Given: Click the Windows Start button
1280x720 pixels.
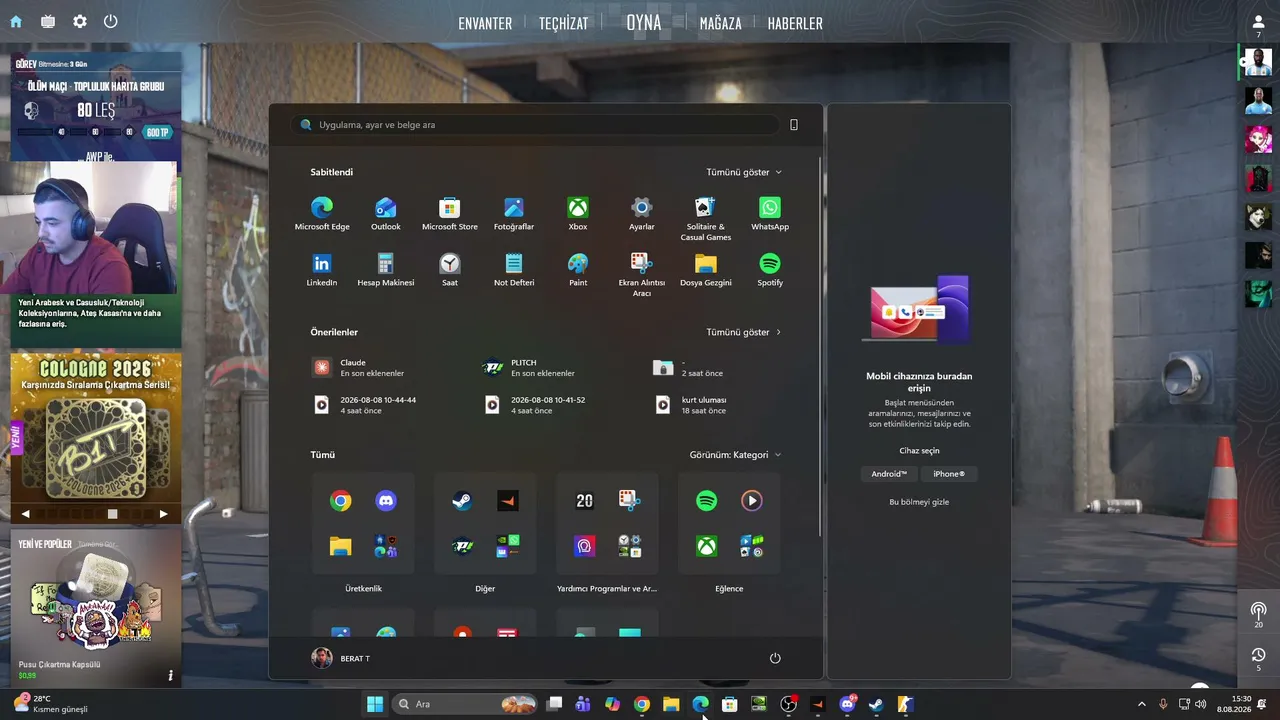Looking at the screenshot, I should (x=375, y=704).
